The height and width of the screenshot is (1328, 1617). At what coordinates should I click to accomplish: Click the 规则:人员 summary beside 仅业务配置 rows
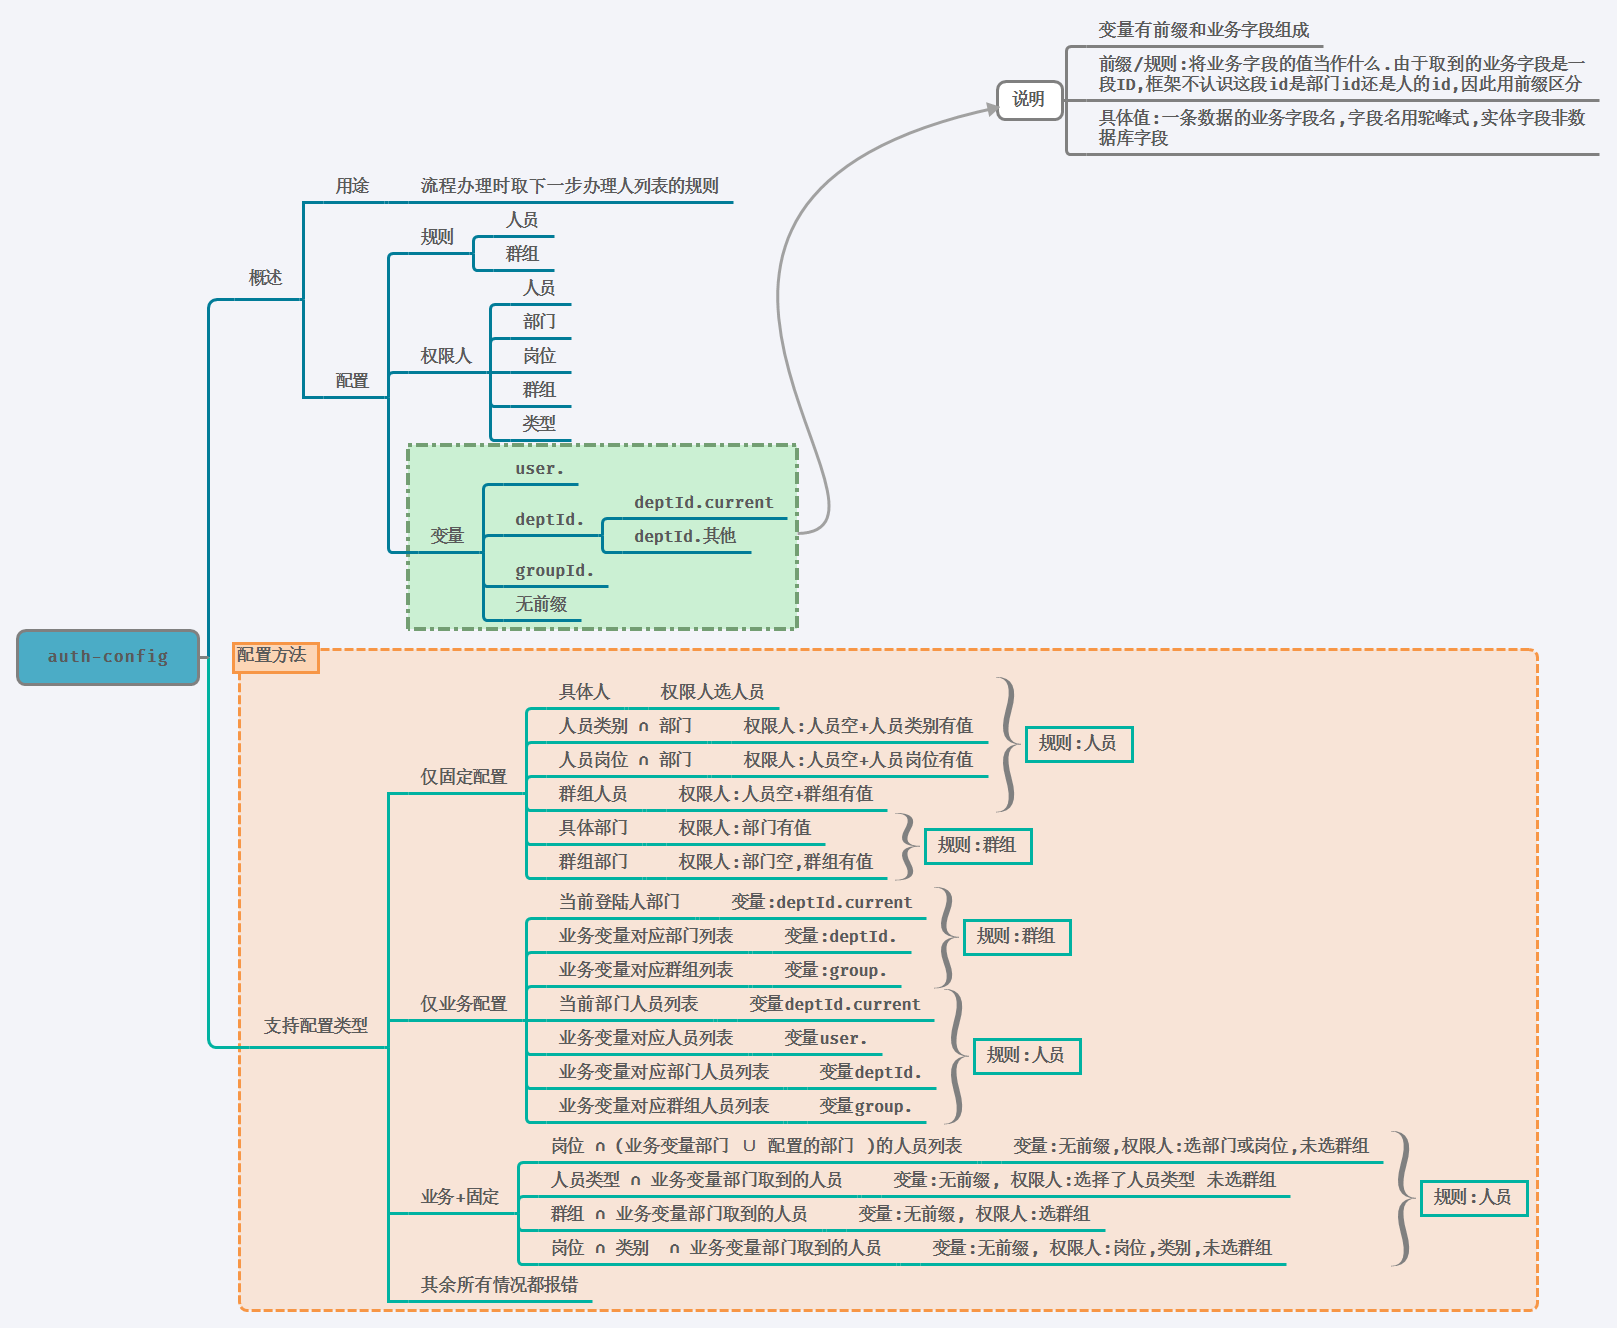click(x=1027, y=1056)
